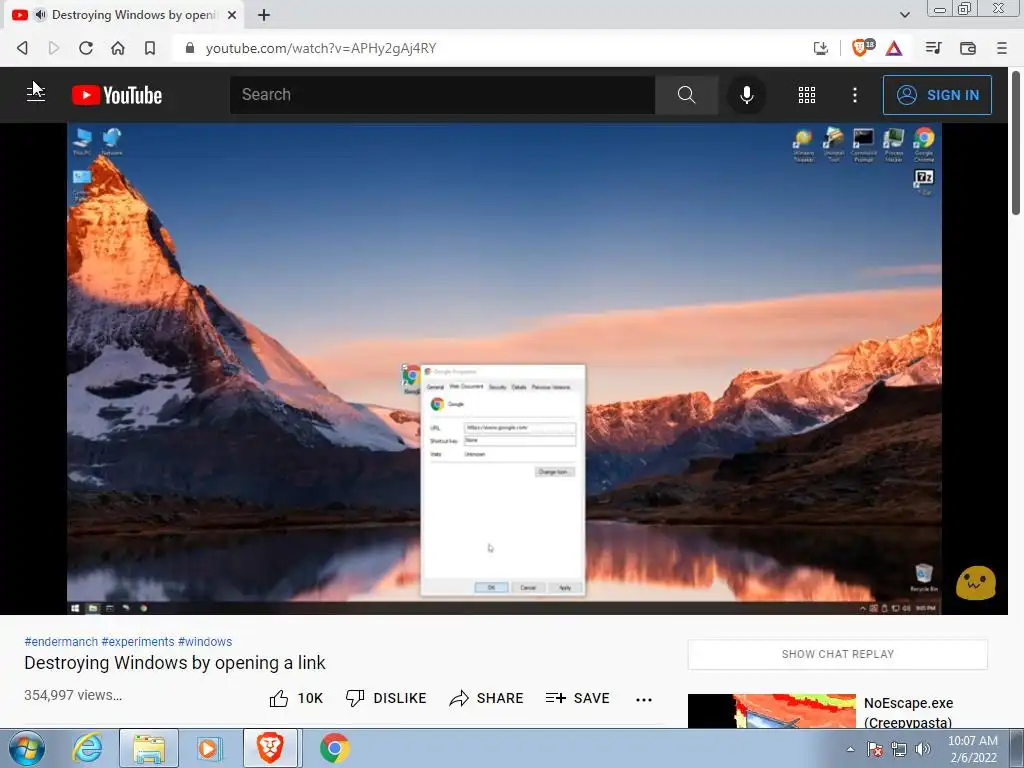
Task: Open YouTube settings three-dot menu
Action: pos(855,95)
